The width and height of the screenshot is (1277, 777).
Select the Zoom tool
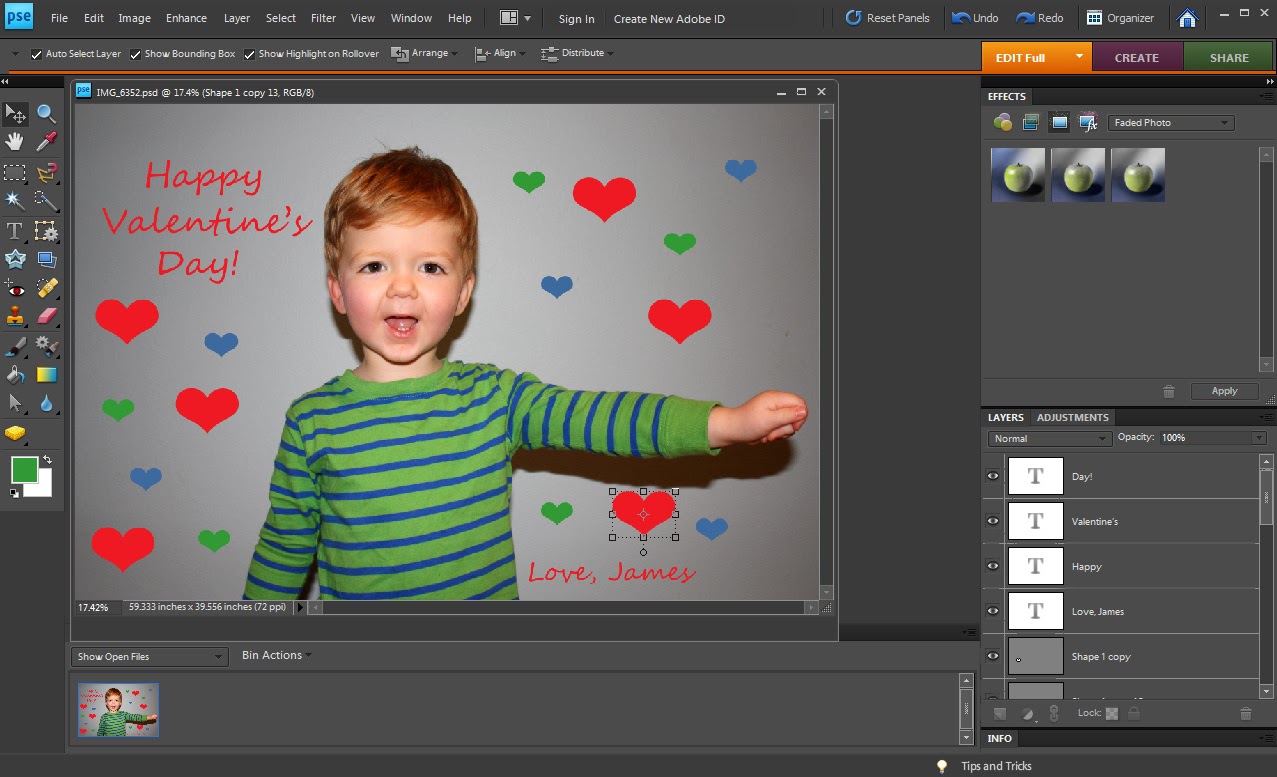pyautogui.click(x=46, y=114)
